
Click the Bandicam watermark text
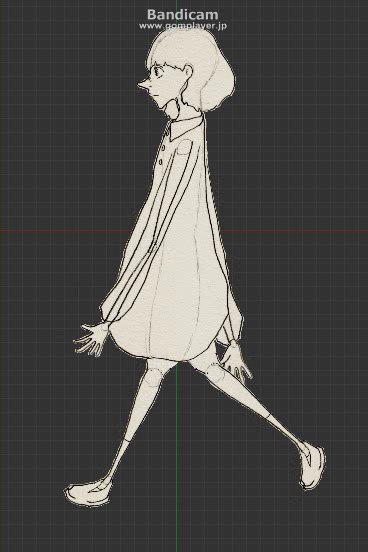[182, 14]
